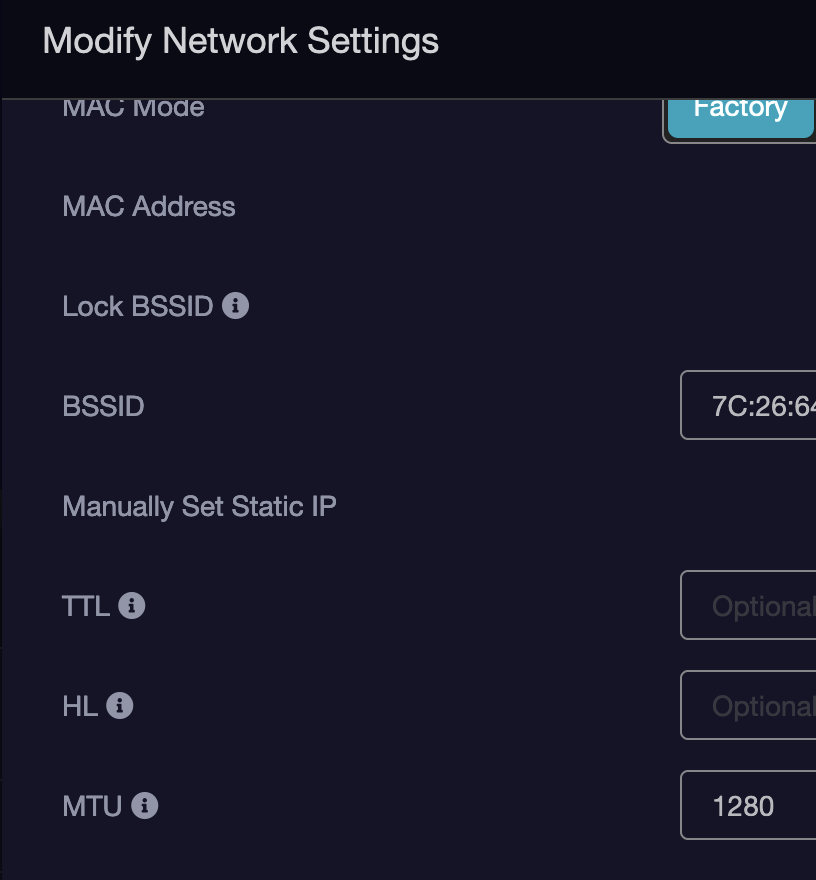This screenshot has height=880, width=816.
Task: Click the MAC Address label
Action: (x=149, y=207)
